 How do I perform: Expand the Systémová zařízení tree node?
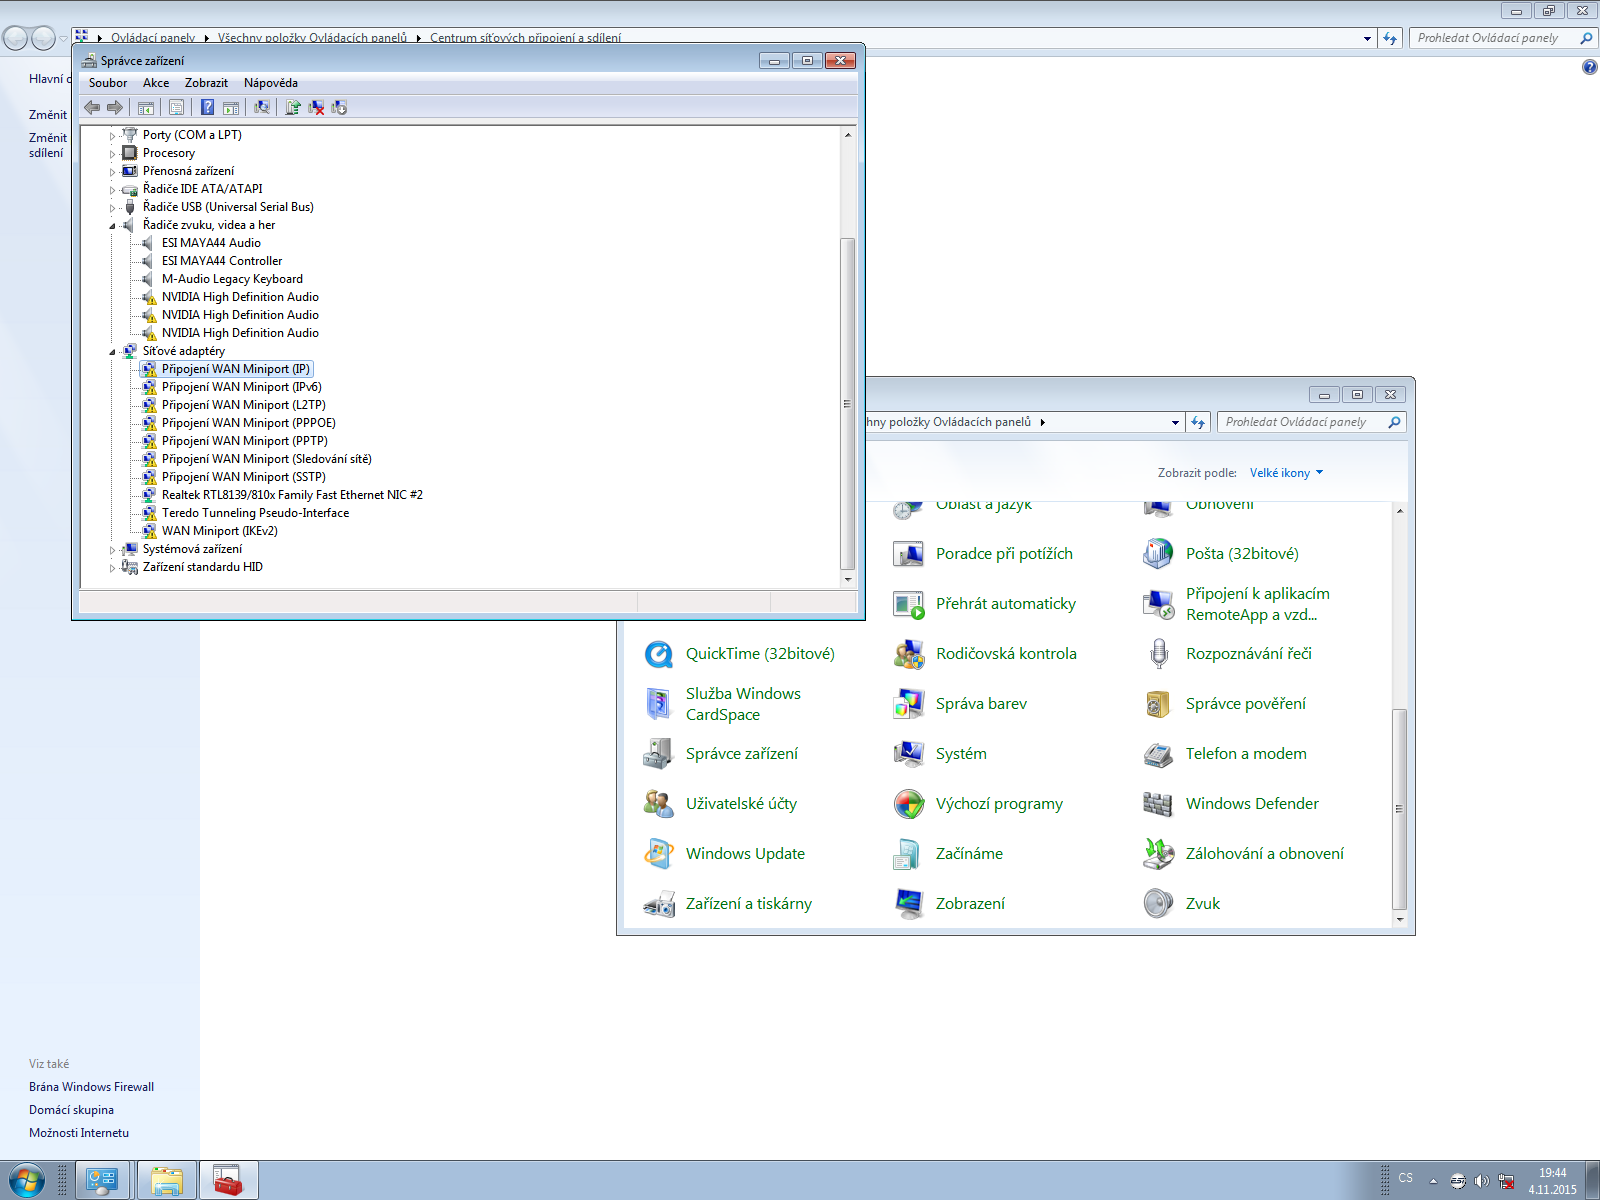112,550
